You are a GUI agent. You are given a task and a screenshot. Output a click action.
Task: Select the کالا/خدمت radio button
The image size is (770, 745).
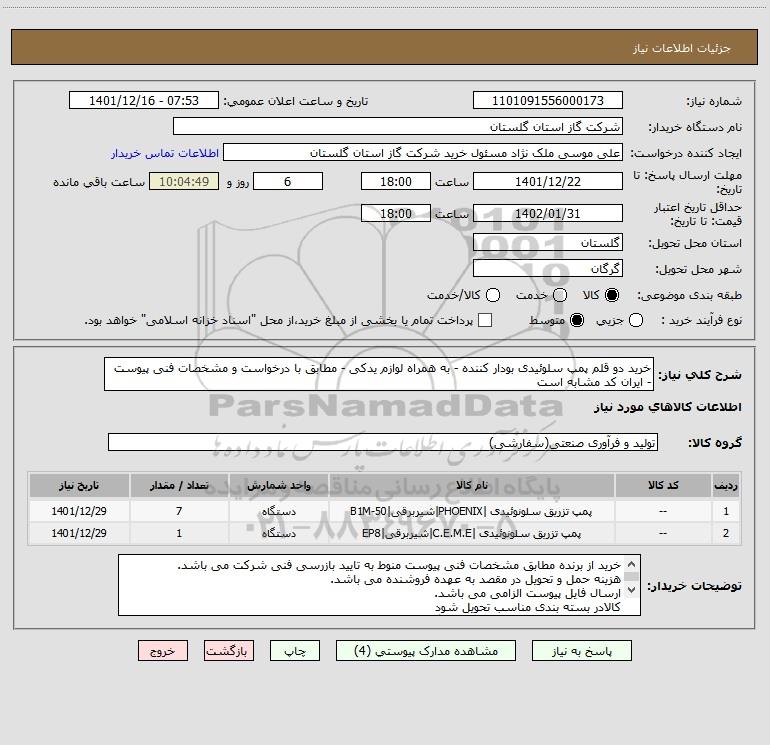(493, 295)
